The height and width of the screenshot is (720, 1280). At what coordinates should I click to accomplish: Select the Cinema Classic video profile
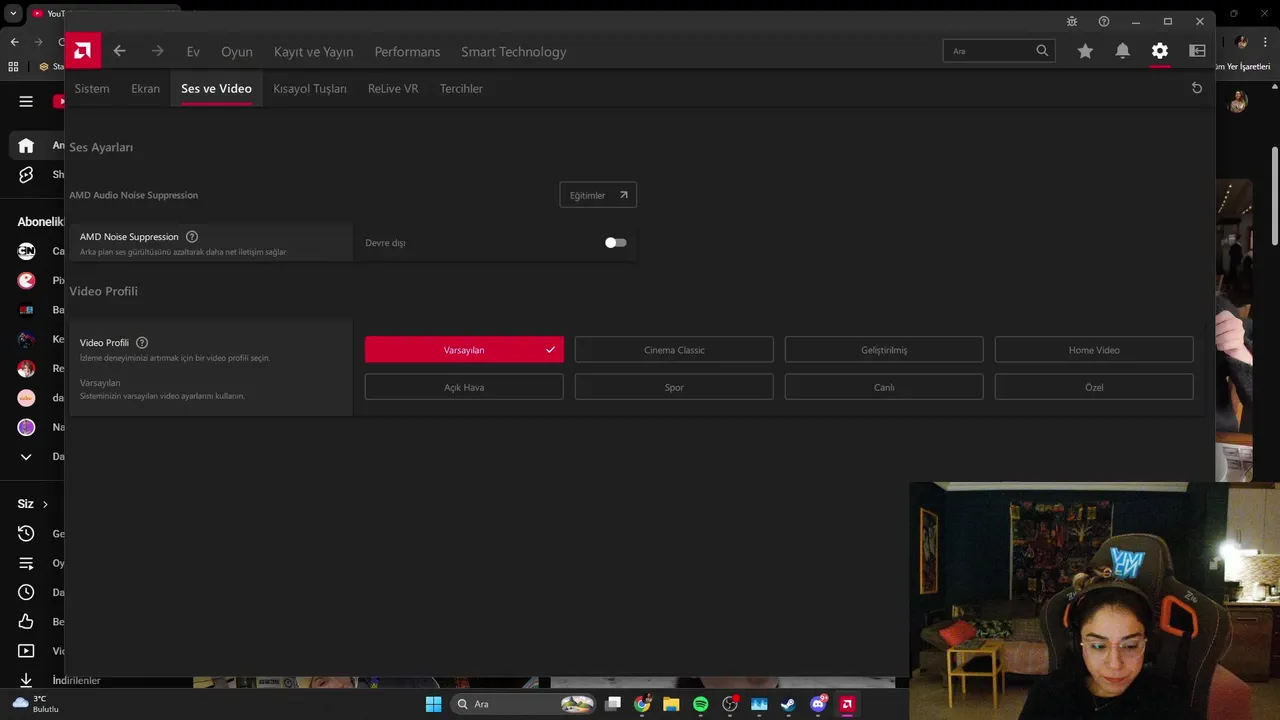pos(674,350)
